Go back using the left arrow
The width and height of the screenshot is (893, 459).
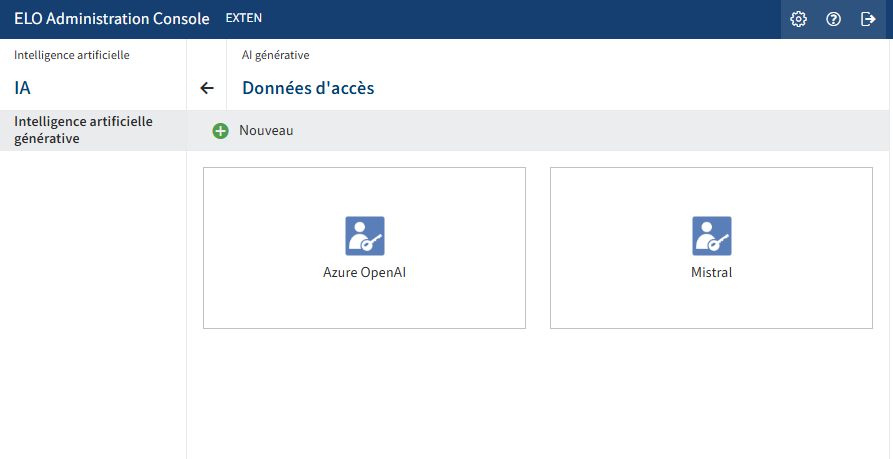(207, 88)
